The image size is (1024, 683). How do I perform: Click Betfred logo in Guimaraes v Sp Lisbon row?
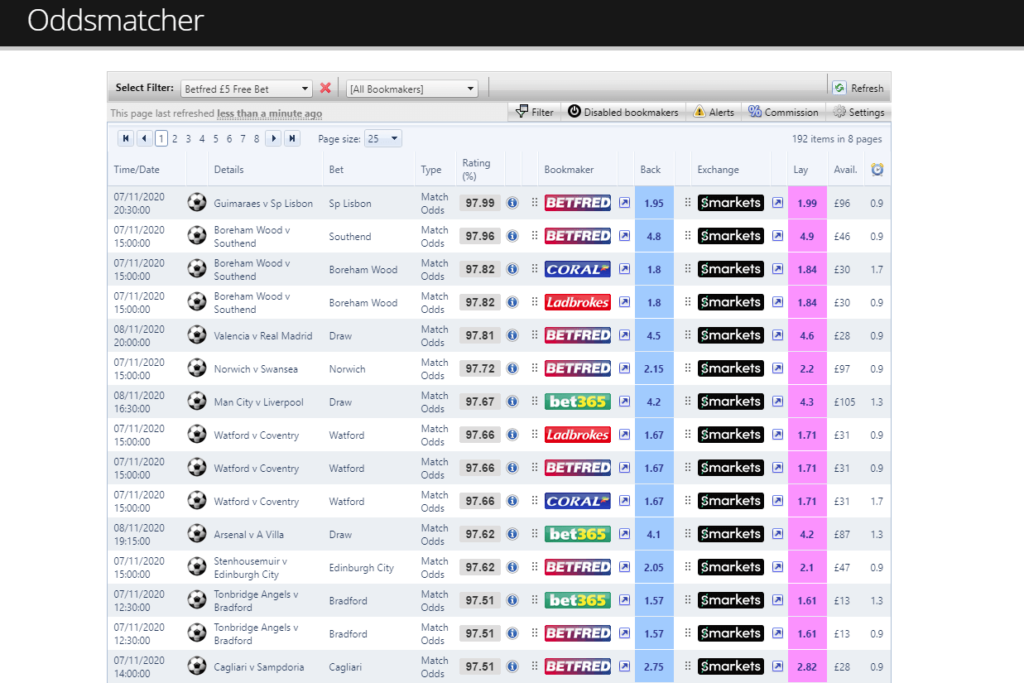(577, 203)
